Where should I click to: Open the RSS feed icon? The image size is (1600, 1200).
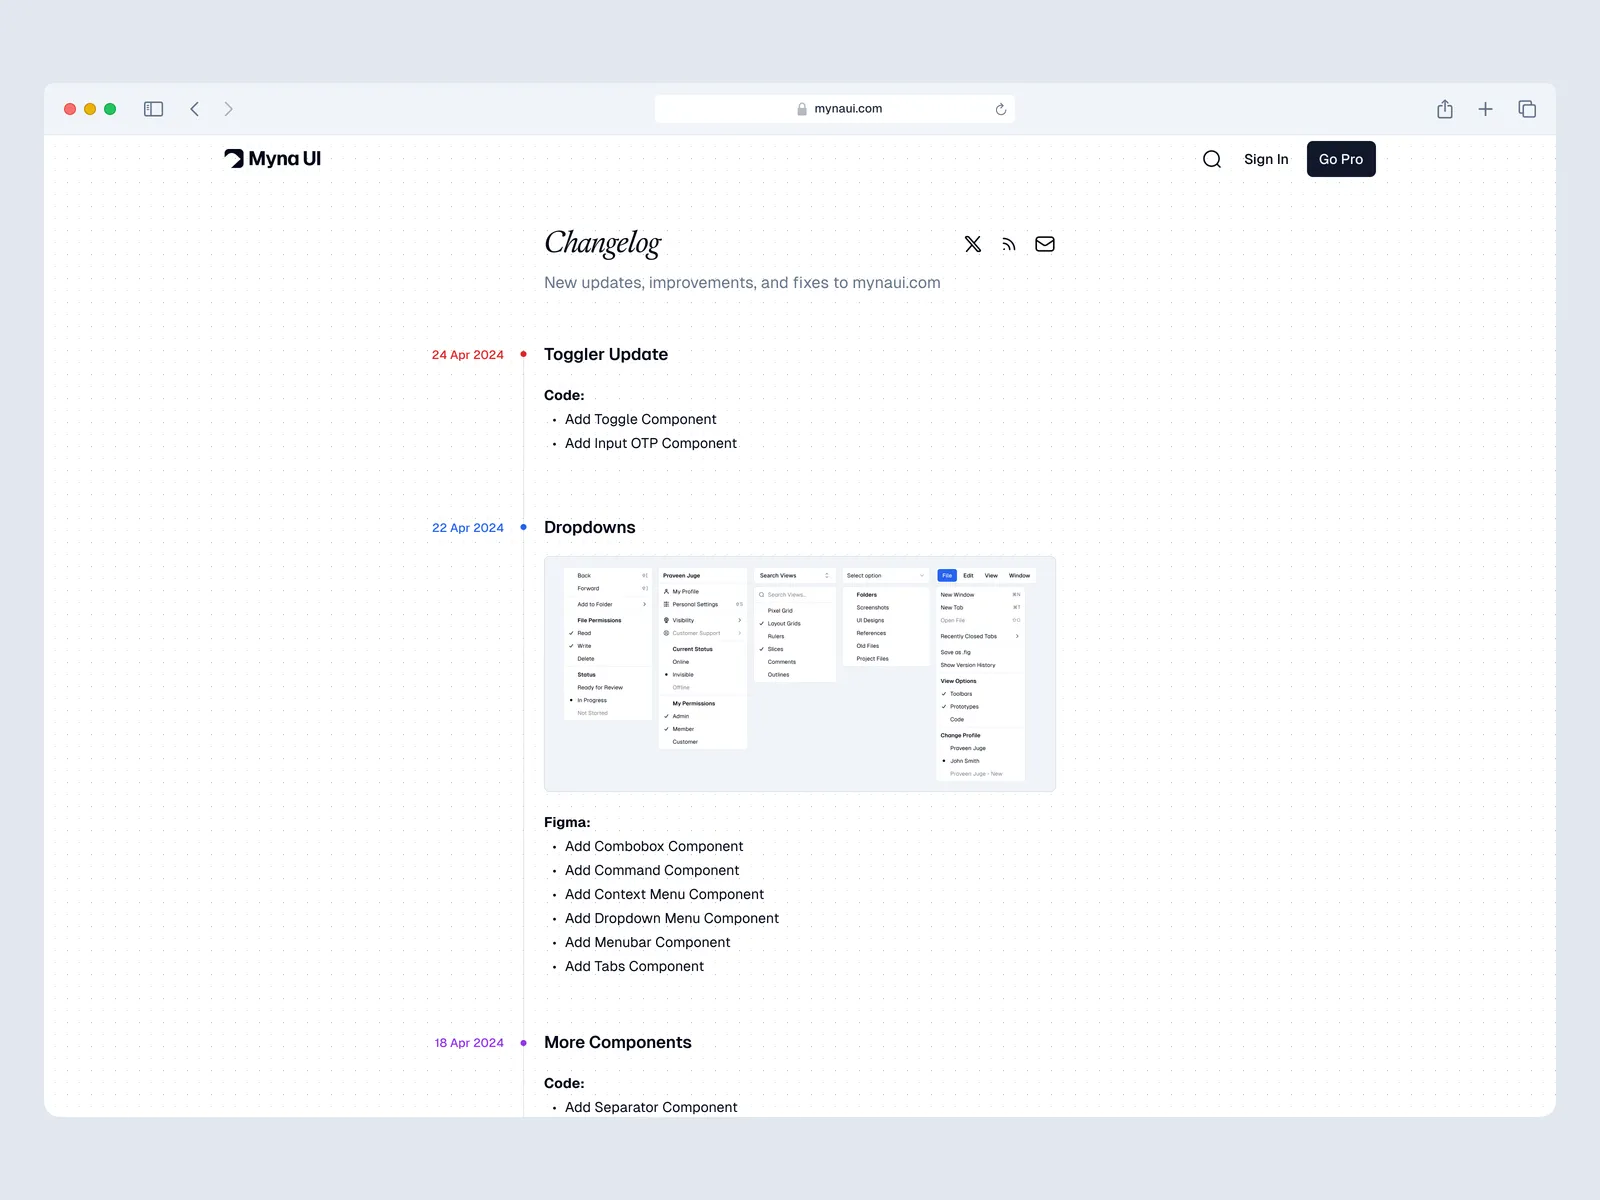[1008, 244]
